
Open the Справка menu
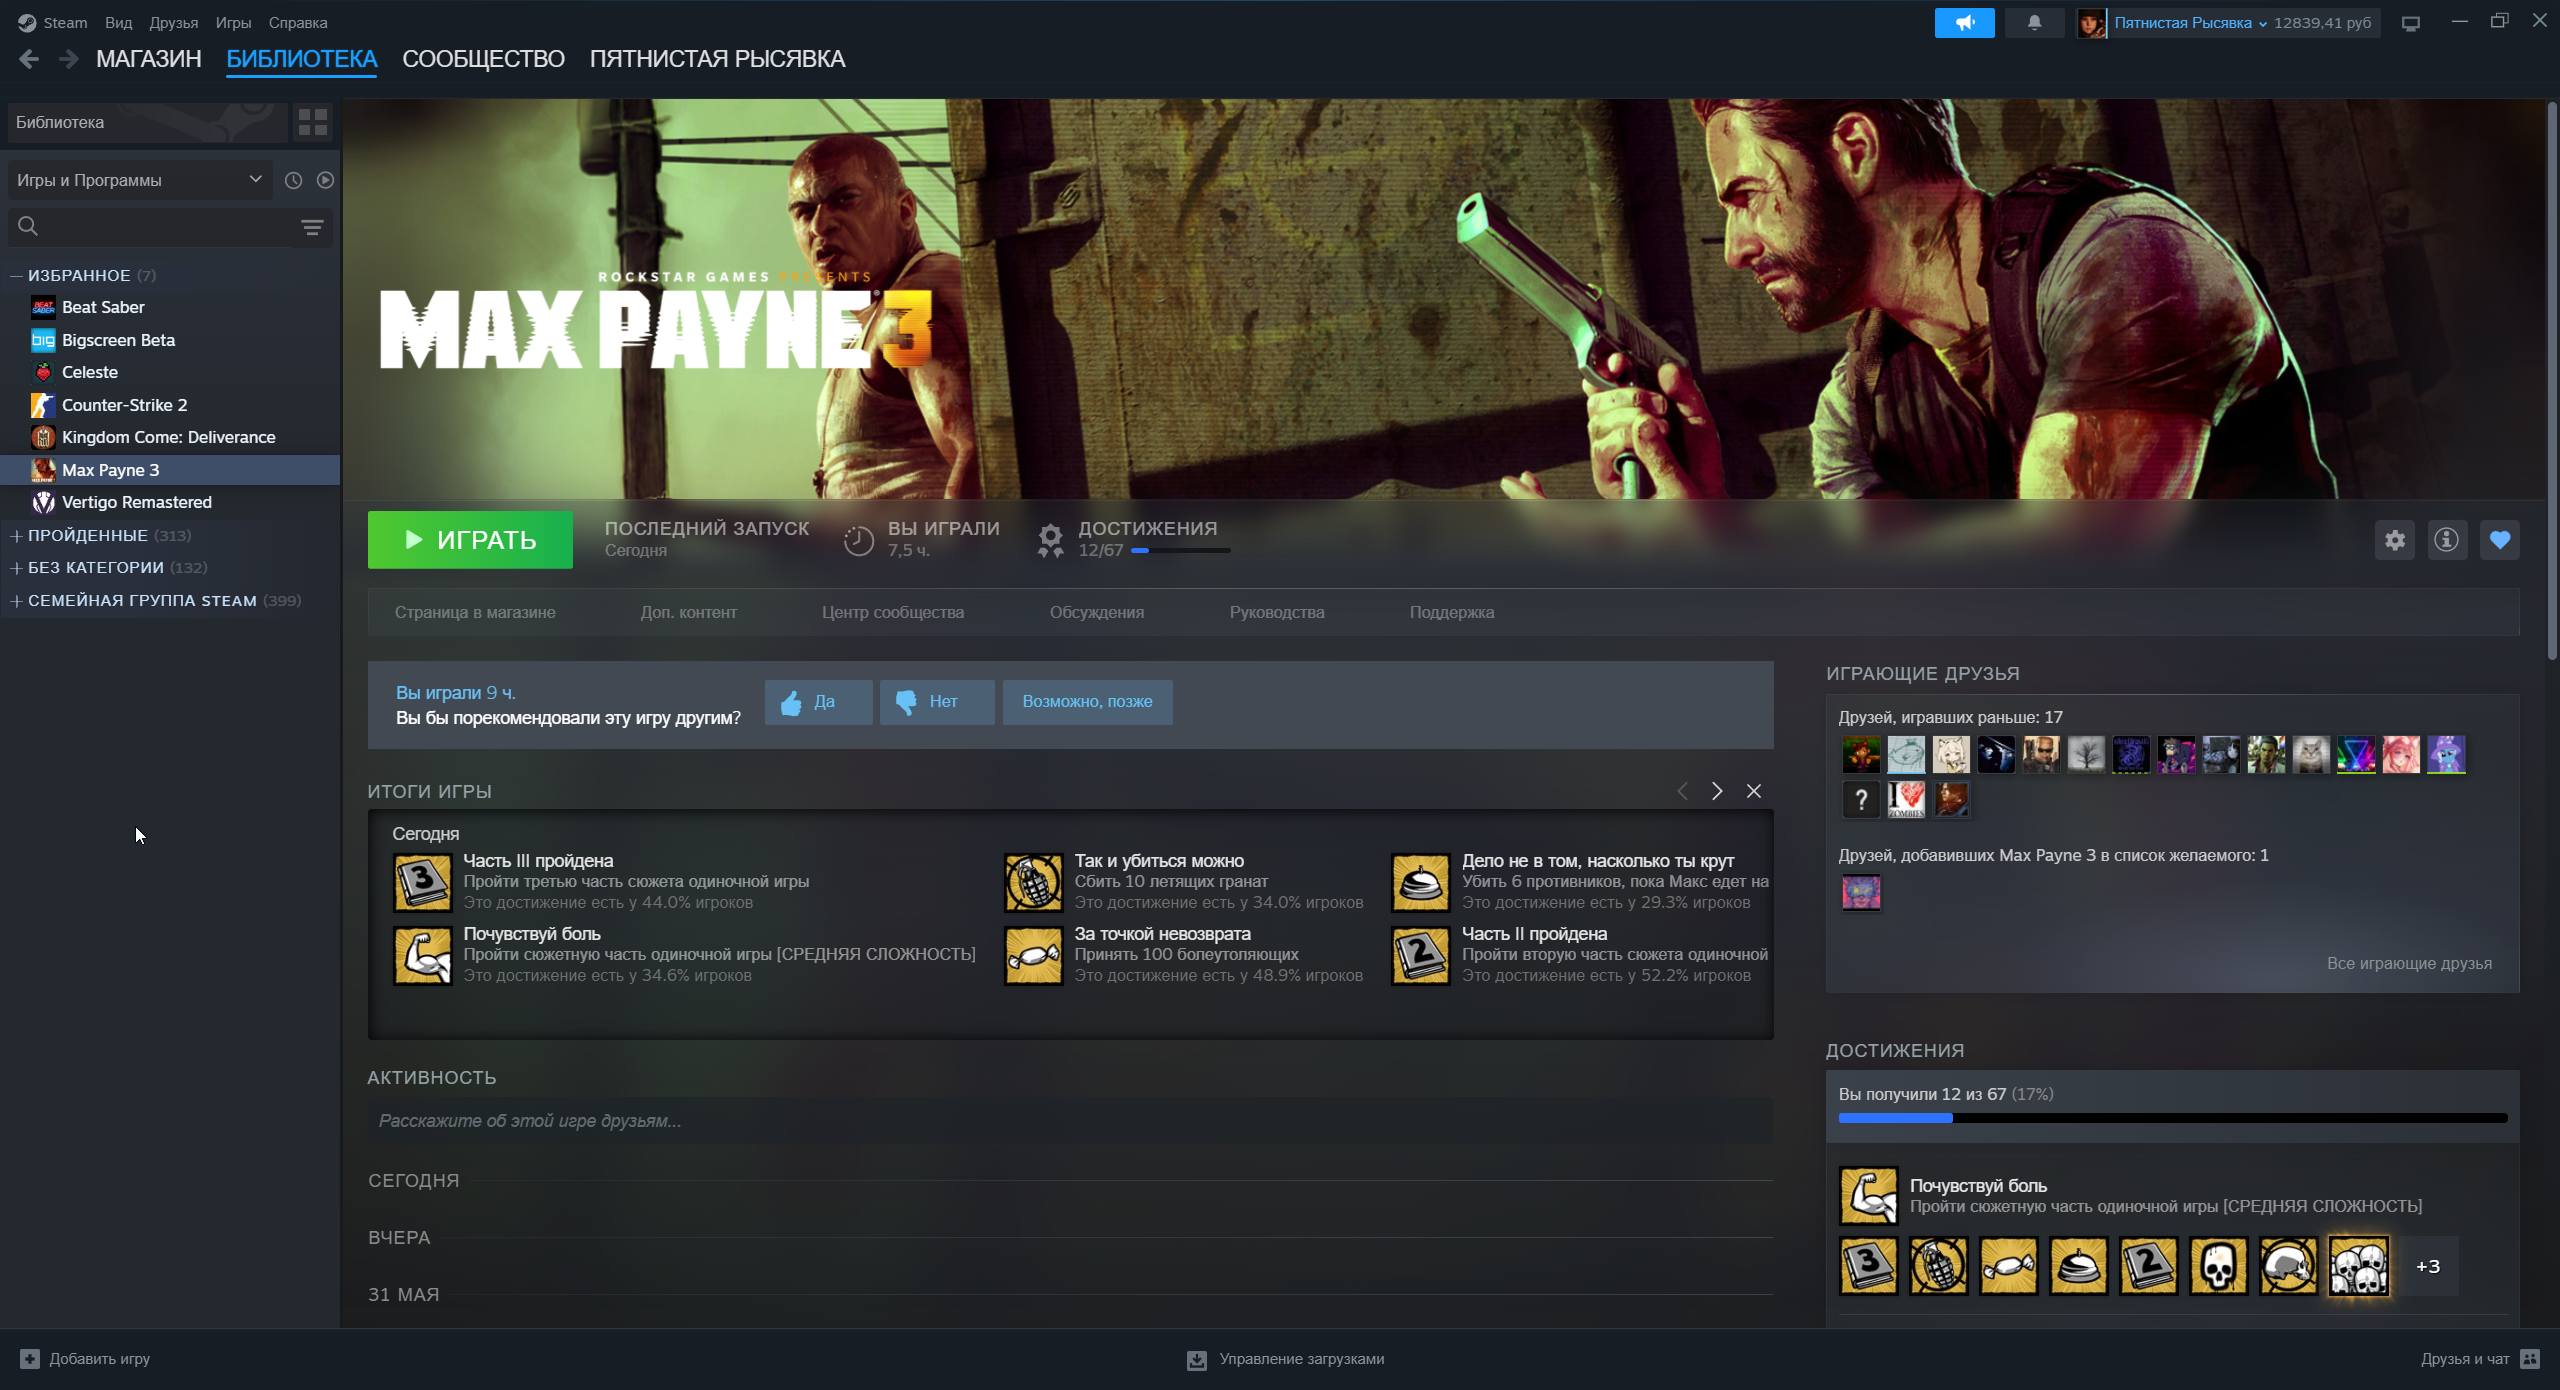click(298, 23)
